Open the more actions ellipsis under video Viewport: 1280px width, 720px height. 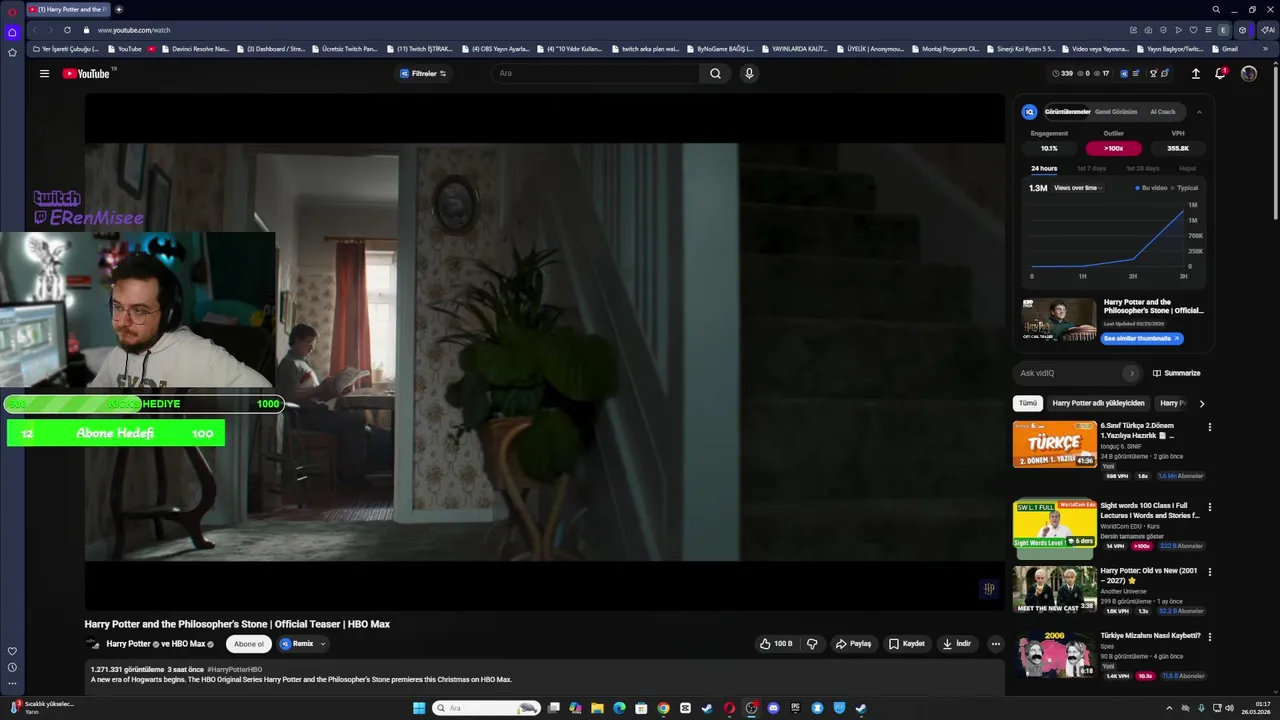coord(995,644)
